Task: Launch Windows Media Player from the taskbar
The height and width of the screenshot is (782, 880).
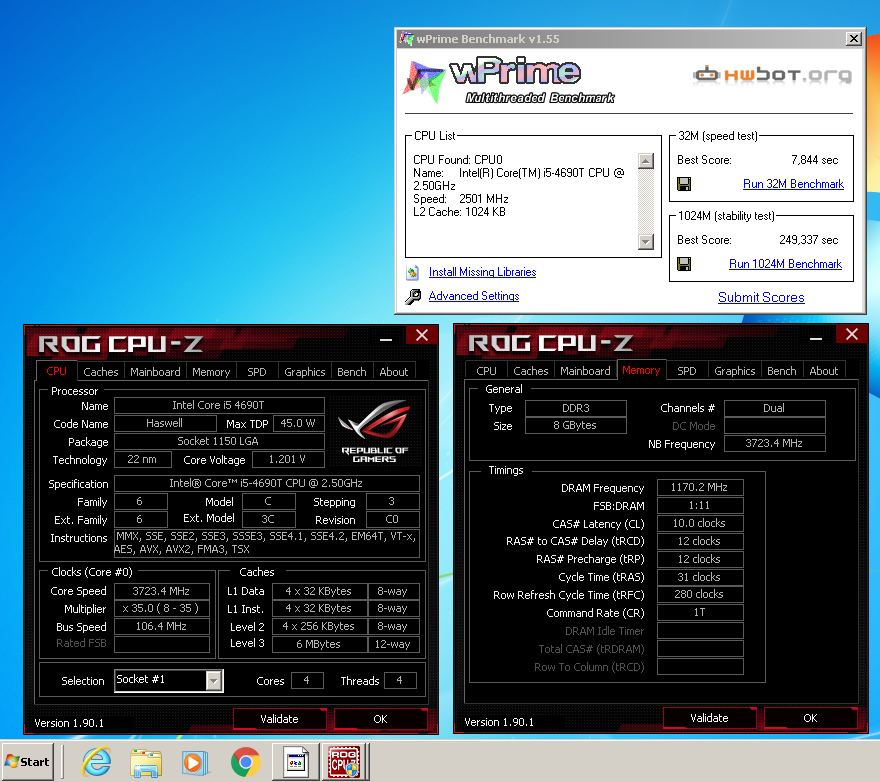Action: click(195, 762)
